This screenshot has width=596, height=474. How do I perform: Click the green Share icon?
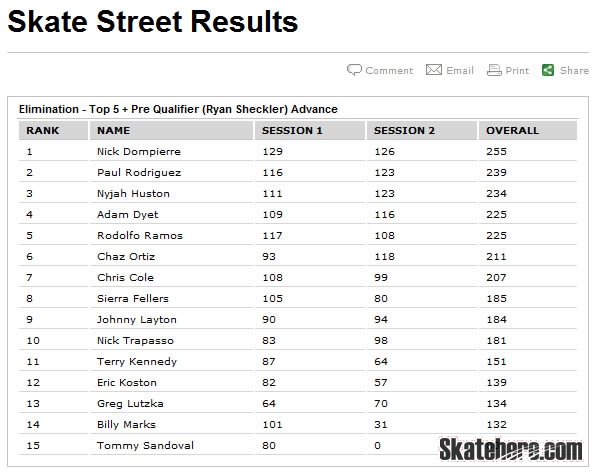[548, 70]
